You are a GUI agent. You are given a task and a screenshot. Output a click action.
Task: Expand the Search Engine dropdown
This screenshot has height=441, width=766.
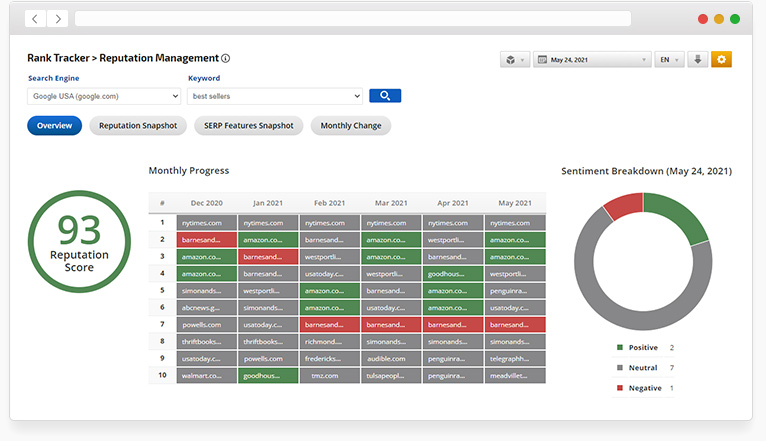coord(104,96)
